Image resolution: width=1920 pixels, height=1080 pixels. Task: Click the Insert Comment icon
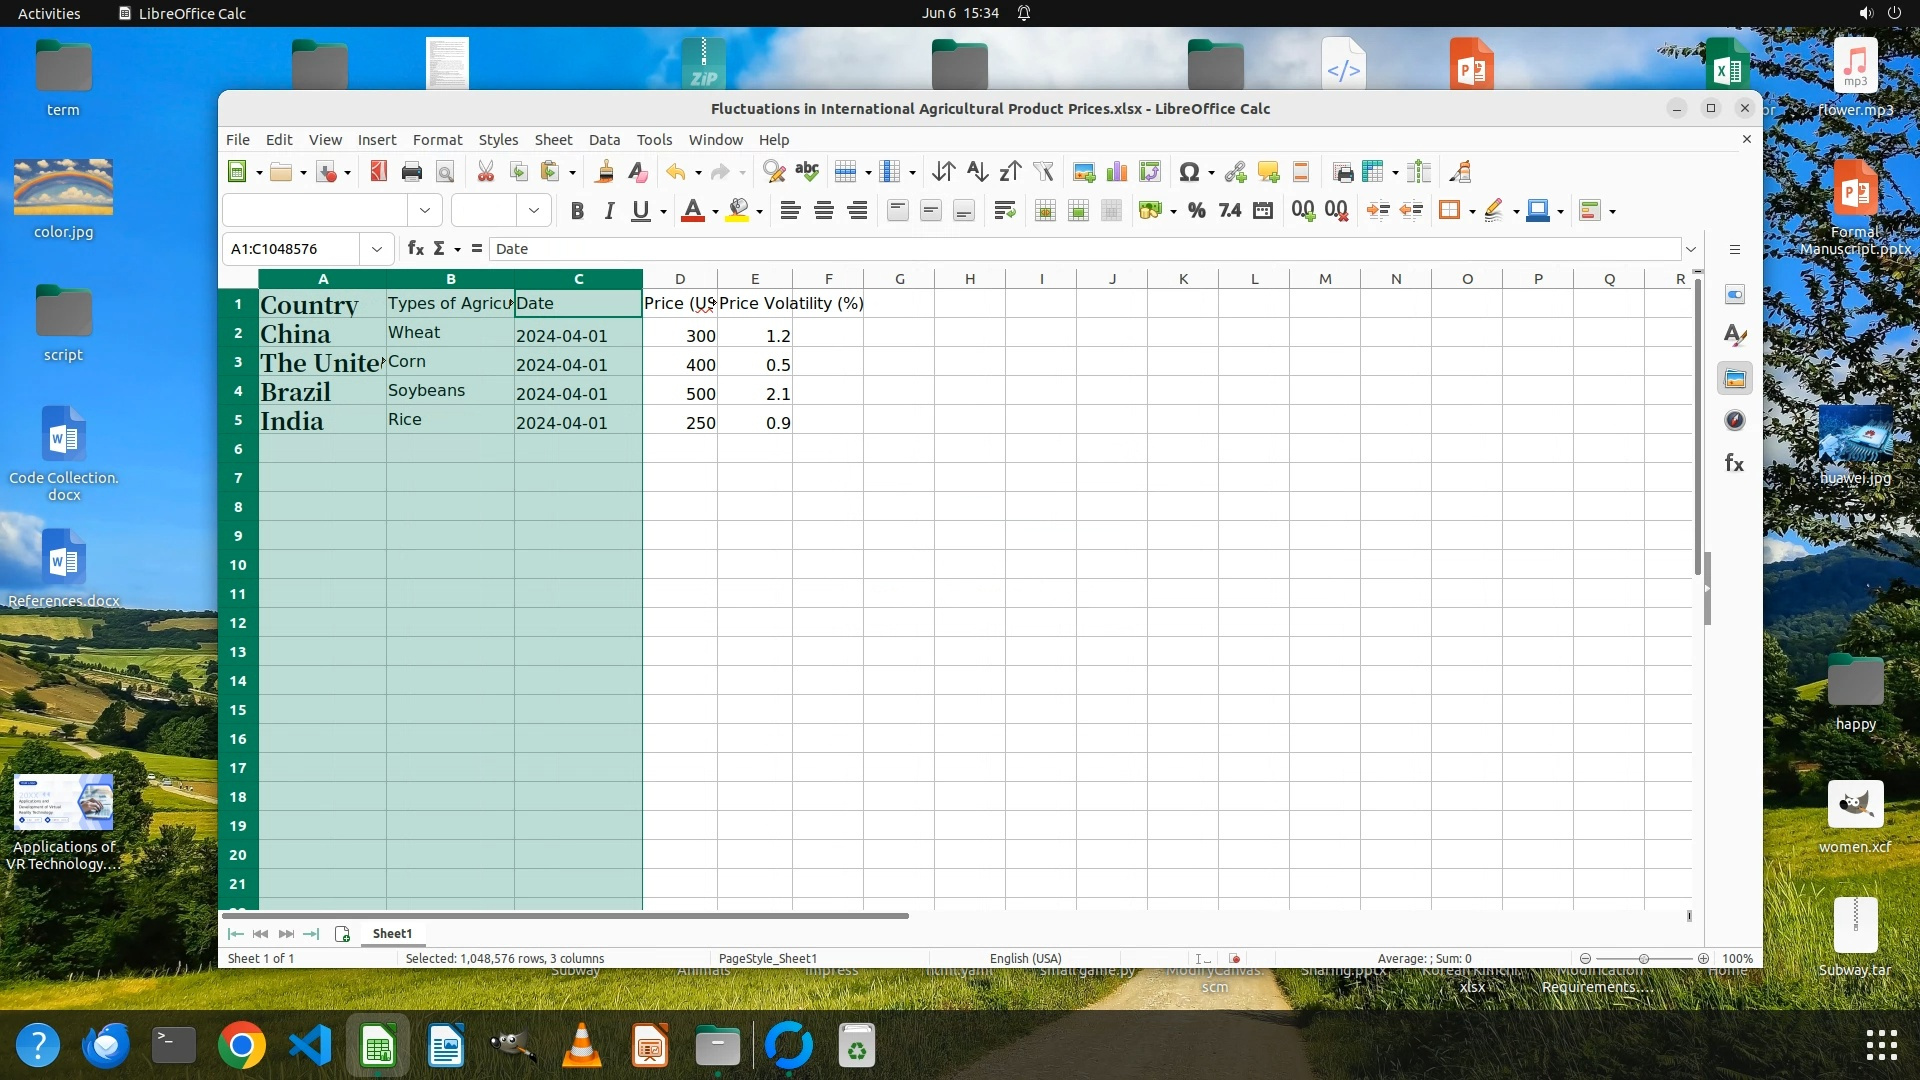1268,172
